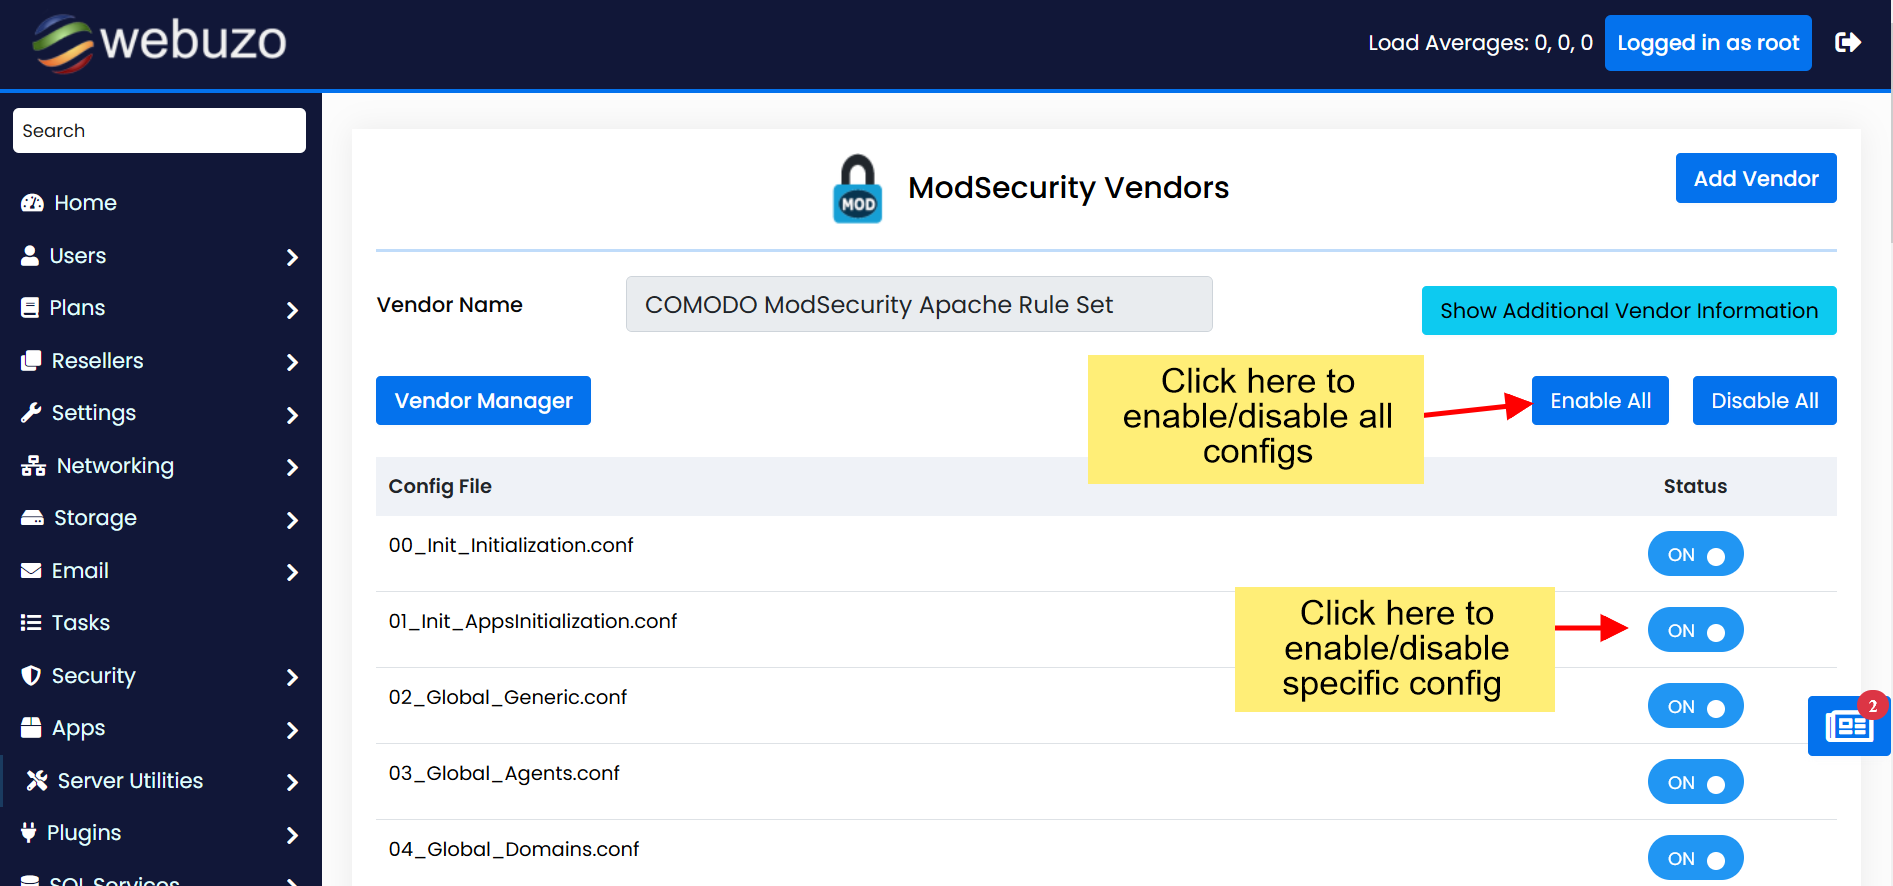Click the Tasks list icon
This screenshot has width=1893, height=886.
(31, 623)
